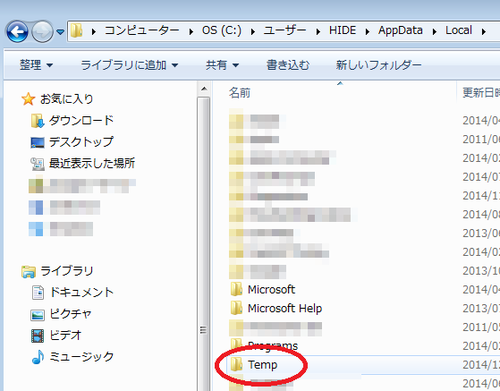The height and width of the screenshot is (391, 500).
Task: Open the ビデオ library
Action: click(x=65, y=335)
